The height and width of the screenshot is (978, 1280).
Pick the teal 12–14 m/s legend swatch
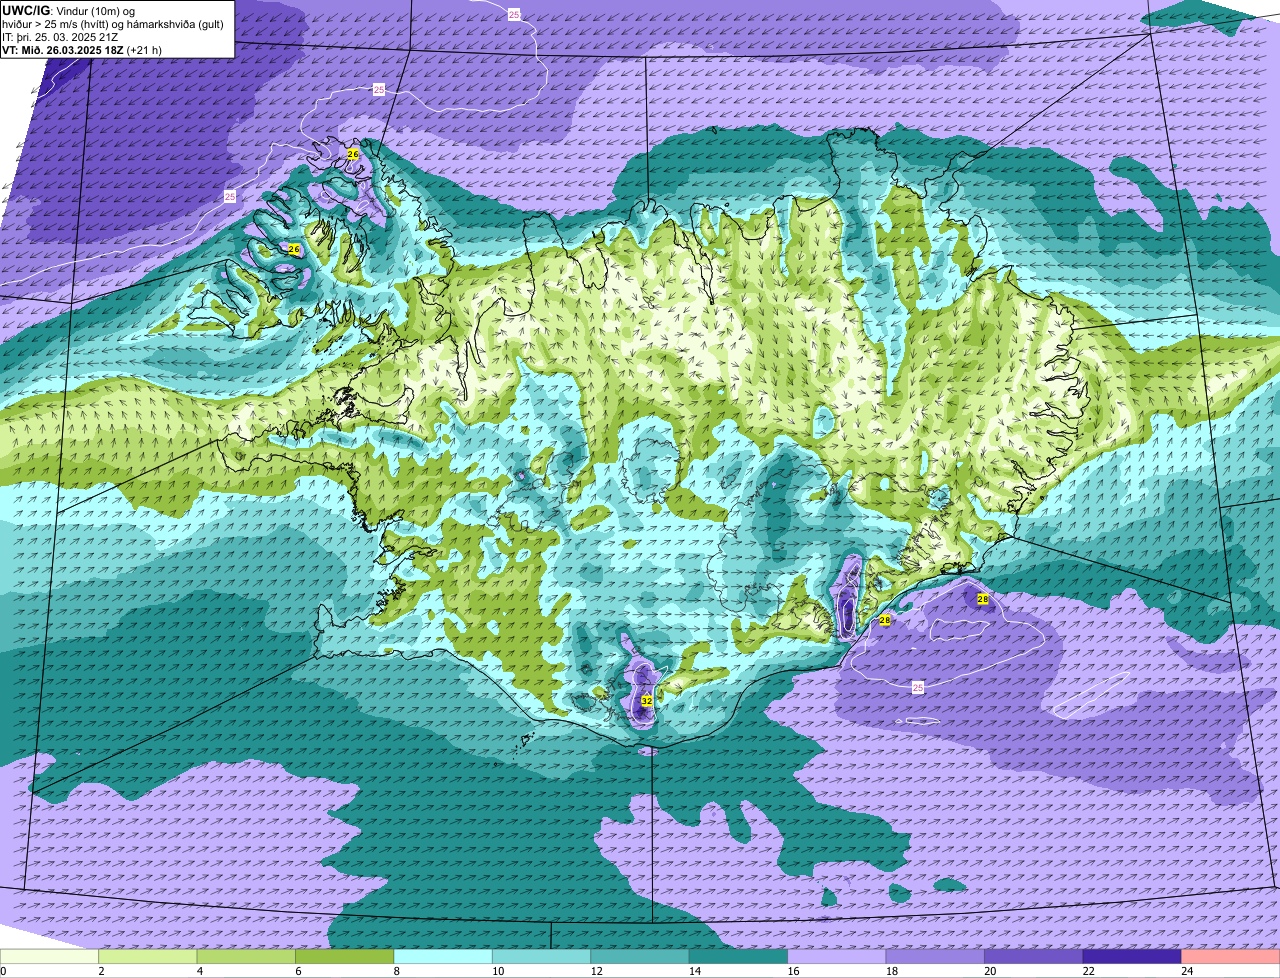(640, 957)
